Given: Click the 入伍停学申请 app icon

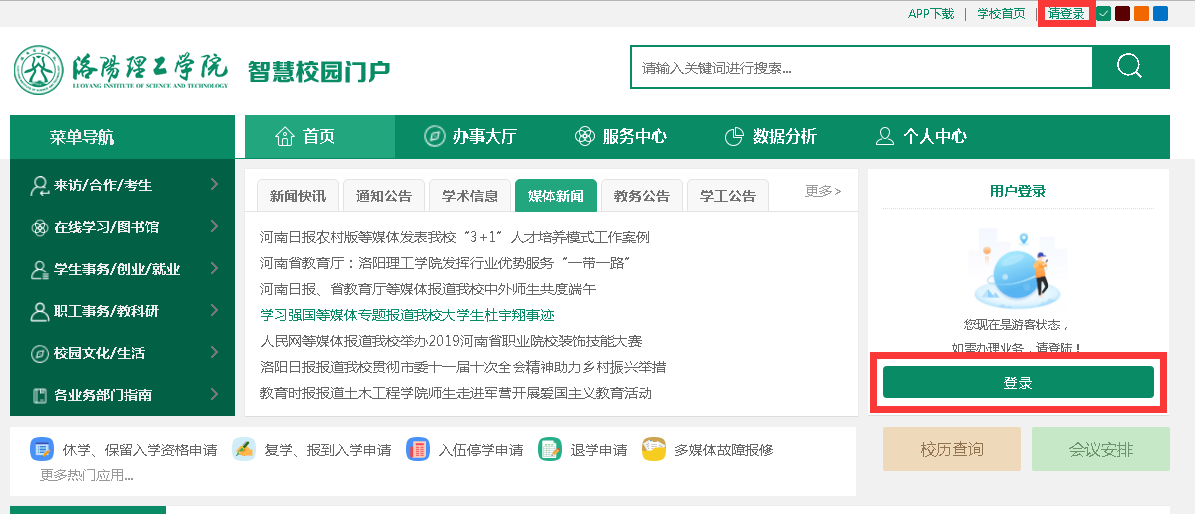Looking at the screenshot, I should [x=418, y=449].
